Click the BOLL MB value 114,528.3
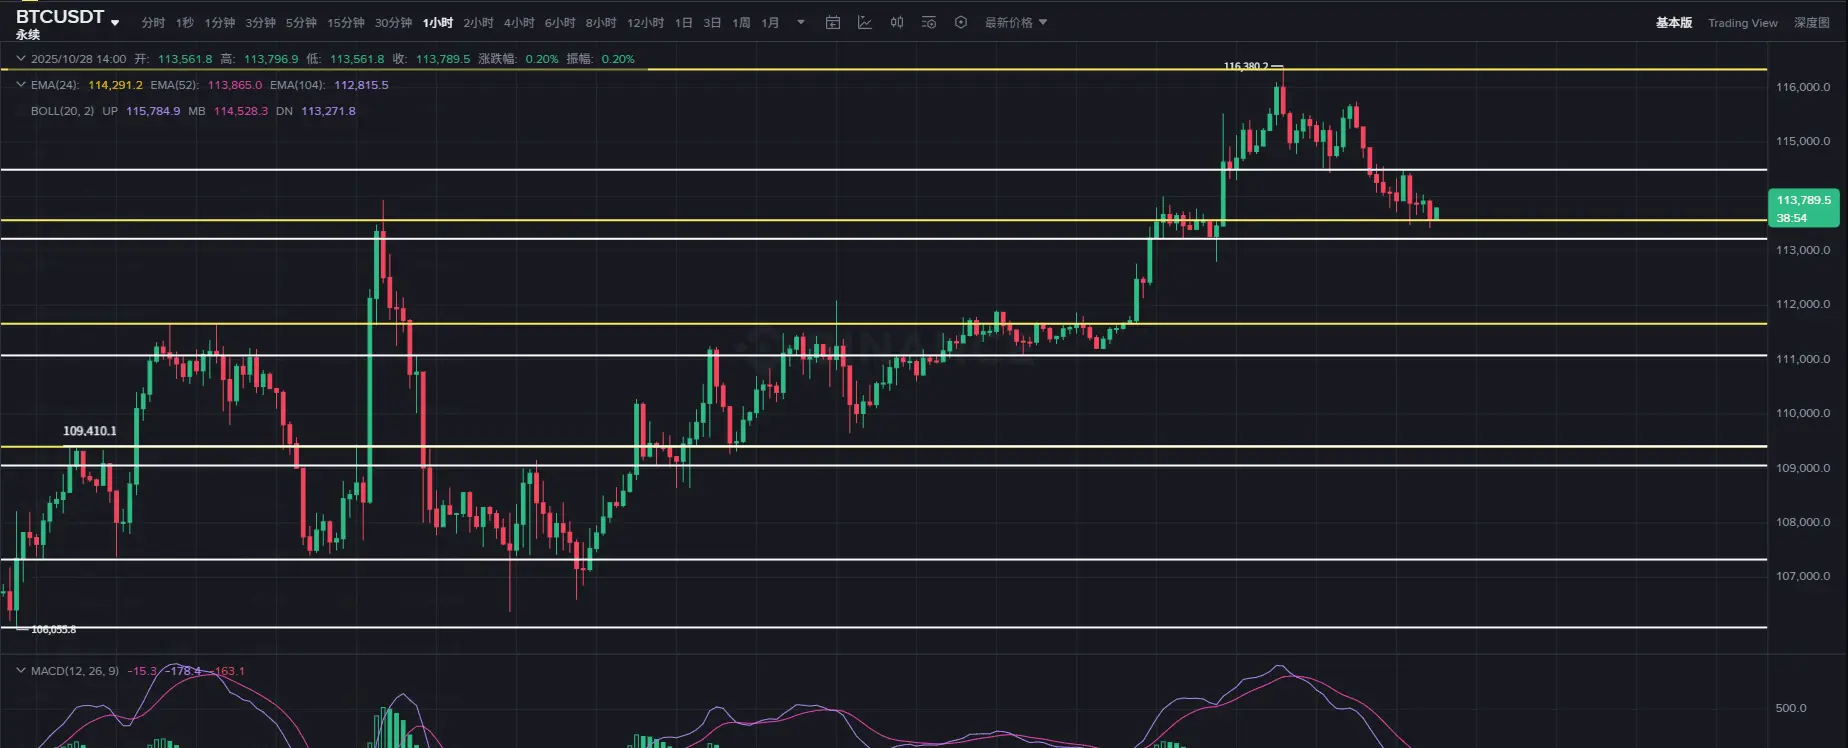Screen dimensions: 1848x748 click(x=241, y=111)
